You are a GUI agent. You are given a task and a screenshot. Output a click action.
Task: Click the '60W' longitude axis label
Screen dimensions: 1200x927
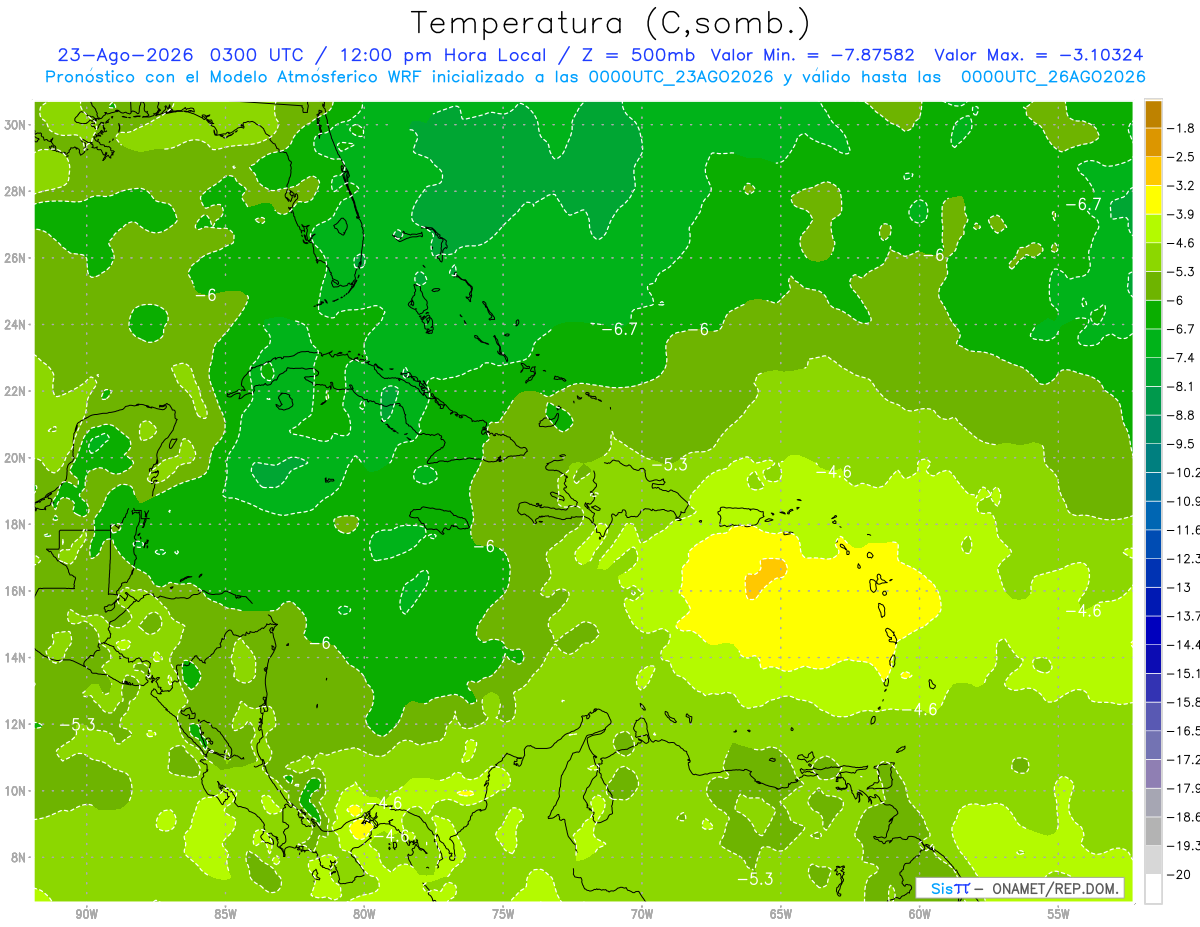click(x=920, y=915)
